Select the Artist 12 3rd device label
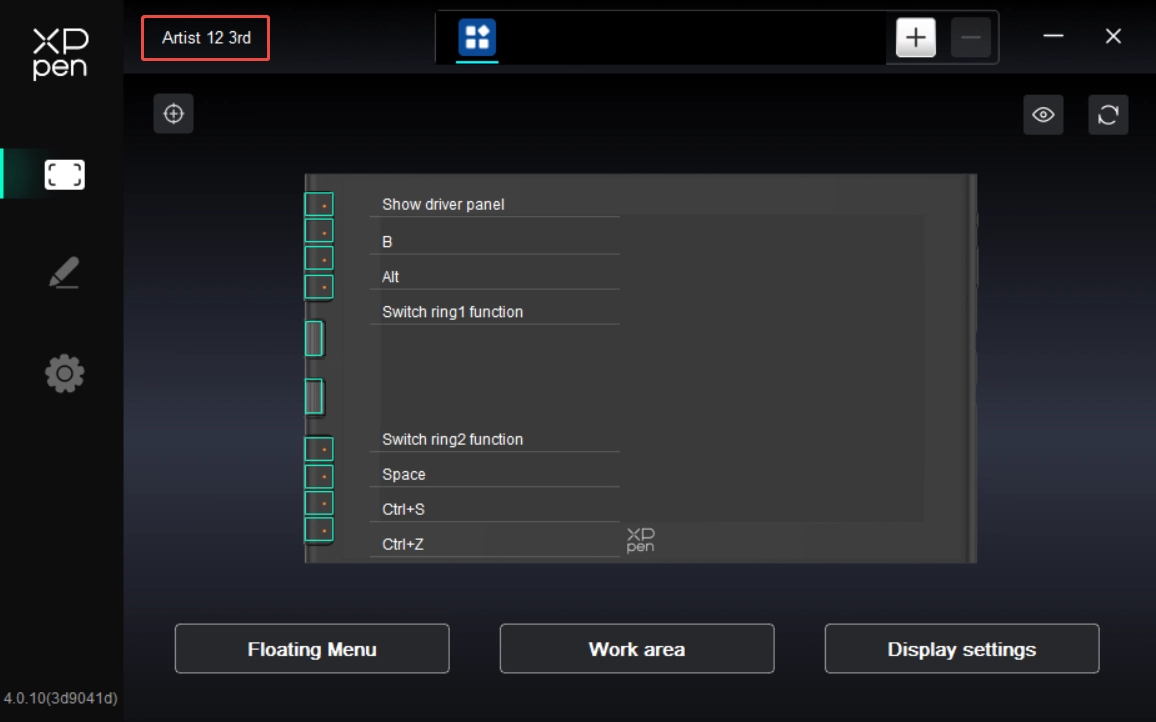Screen dimensions: 1156x722 pyautogui.click(x=206, y=38)
